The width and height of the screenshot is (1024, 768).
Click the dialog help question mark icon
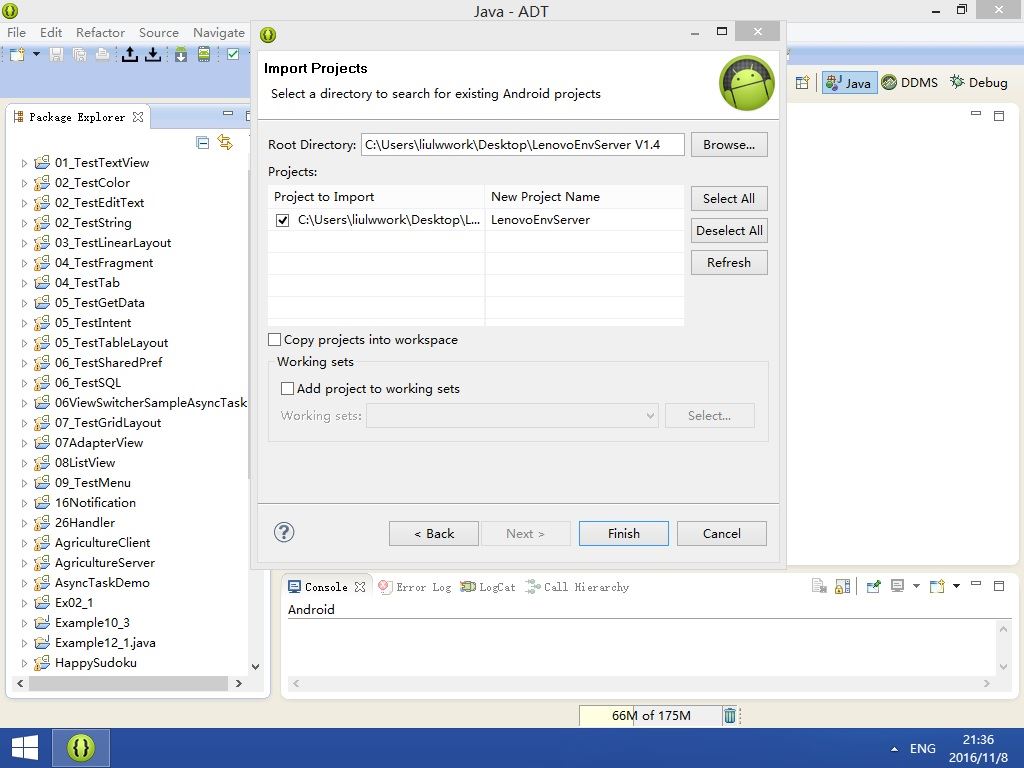[284, 532]
